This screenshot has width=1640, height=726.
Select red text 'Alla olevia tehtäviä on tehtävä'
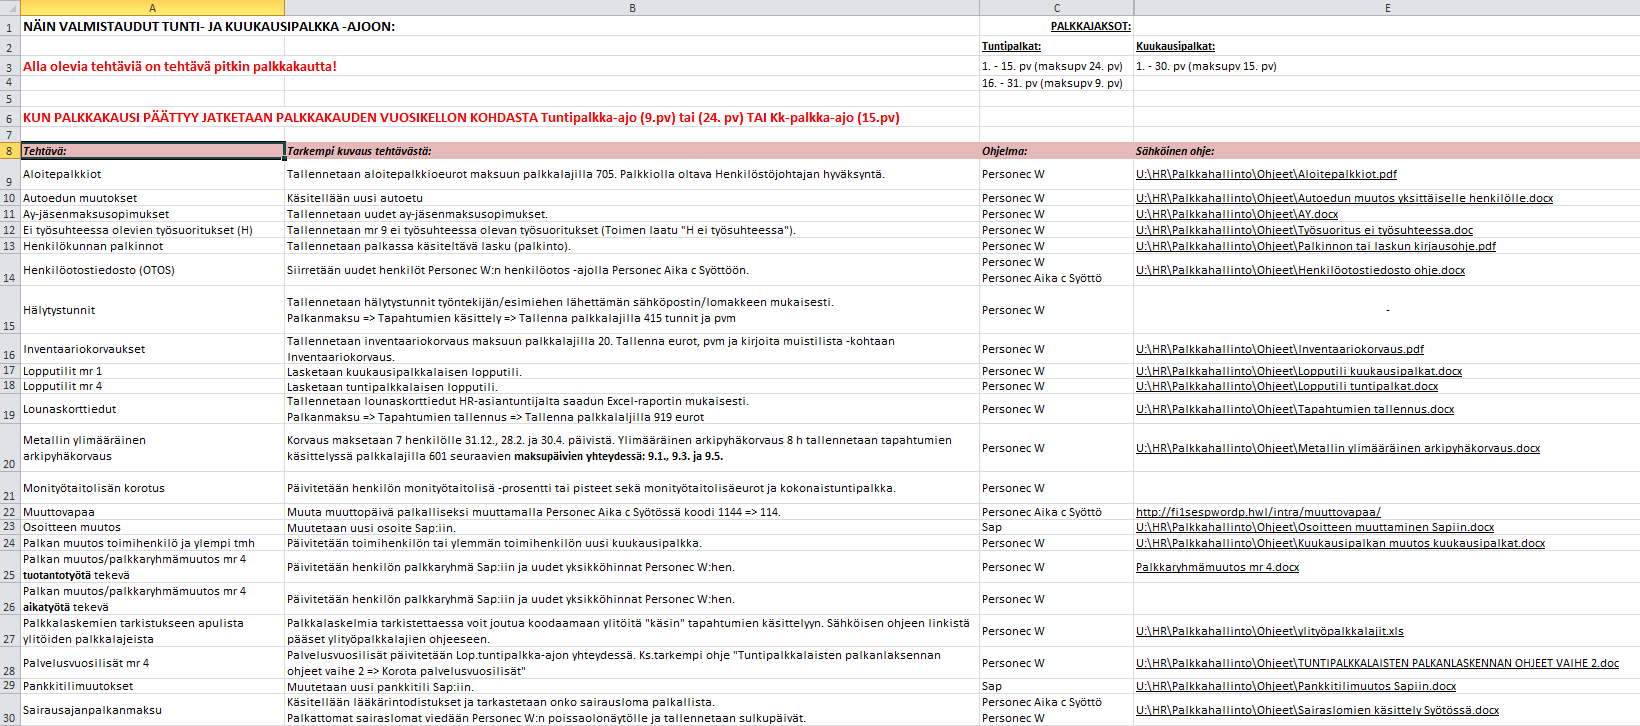(x=180, y=66)
